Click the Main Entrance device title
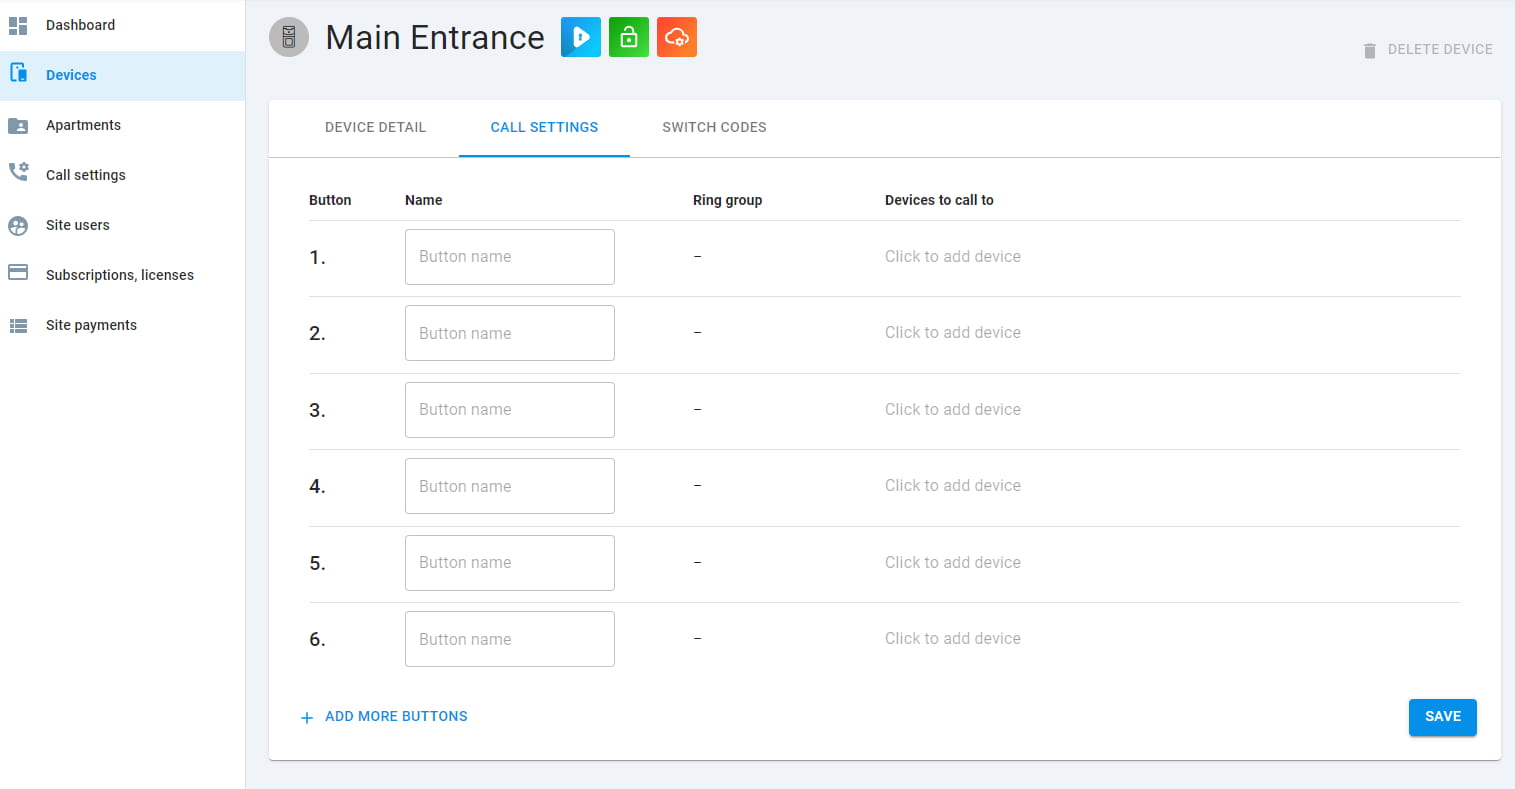This screenshot has width=1515, height=789. tap(435, 37)
